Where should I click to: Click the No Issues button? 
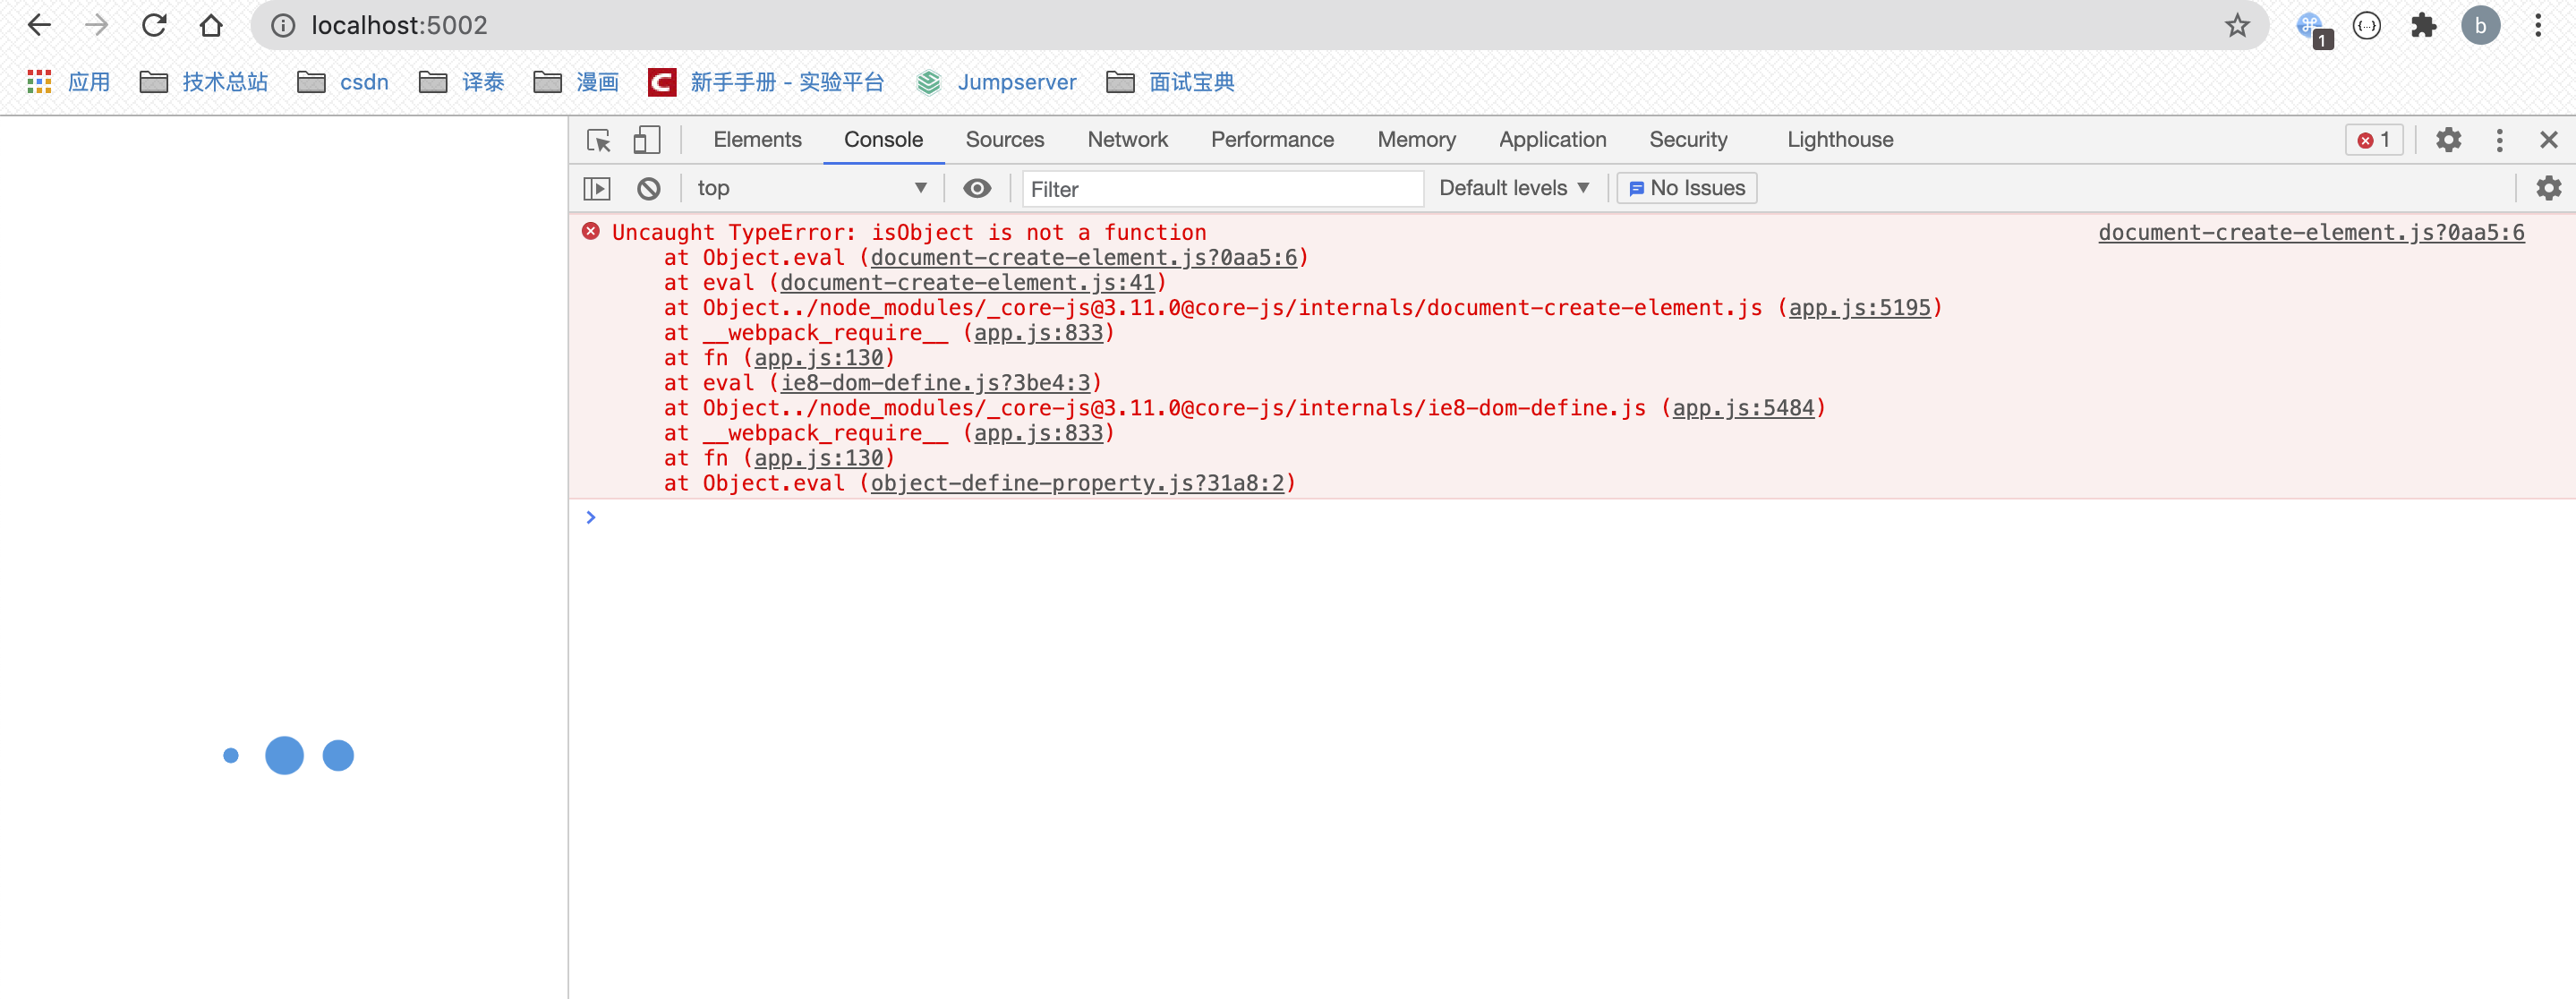(x=1686, y=188)
